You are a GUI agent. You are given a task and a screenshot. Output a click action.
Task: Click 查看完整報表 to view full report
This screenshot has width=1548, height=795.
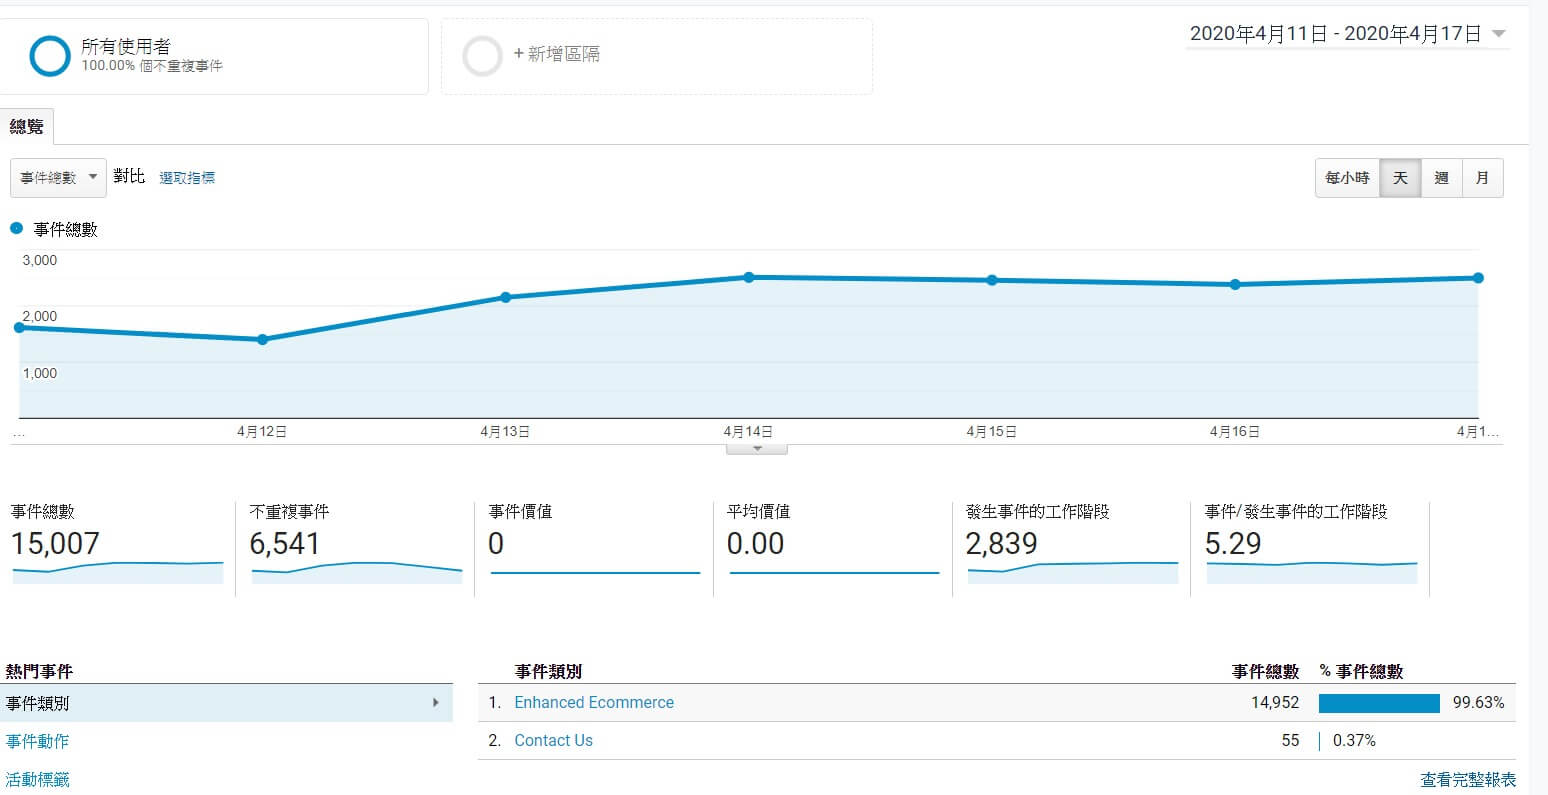click(x=1467, y=779)
